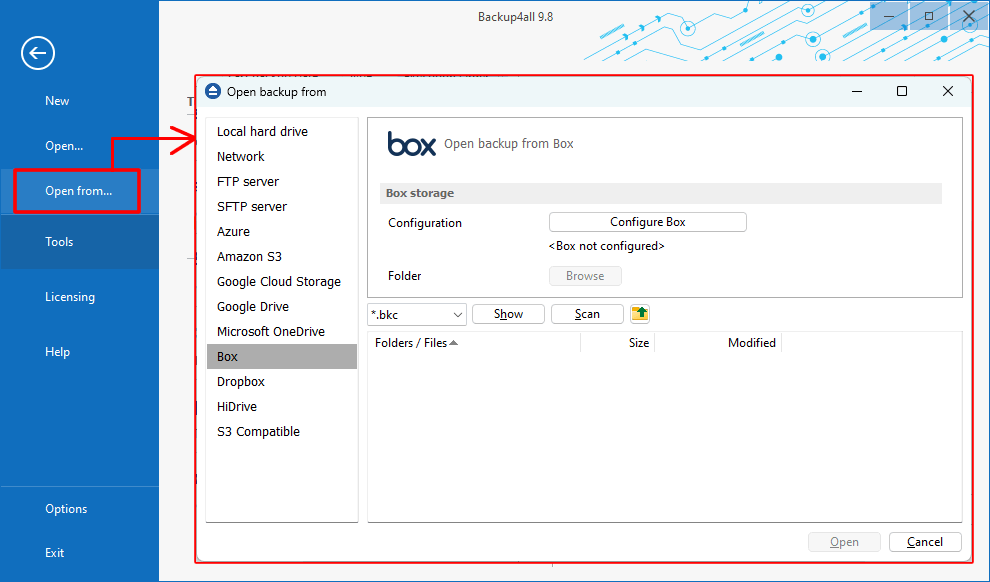This screenshot has width=990, height=582.
Task: Select Google Drive in the storage list
Action: coord(252,306)
